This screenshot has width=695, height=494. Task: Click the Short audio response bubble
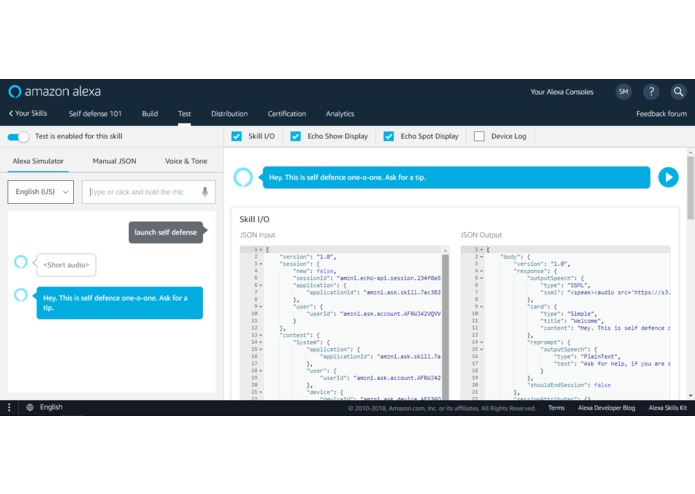tap(66, 265)
